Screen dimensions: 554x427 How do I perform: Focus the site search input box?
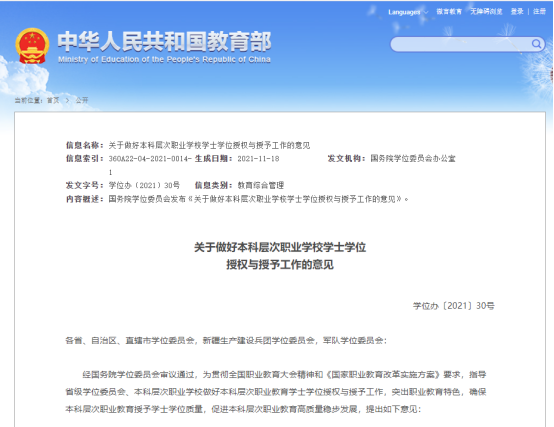[461, 45]
